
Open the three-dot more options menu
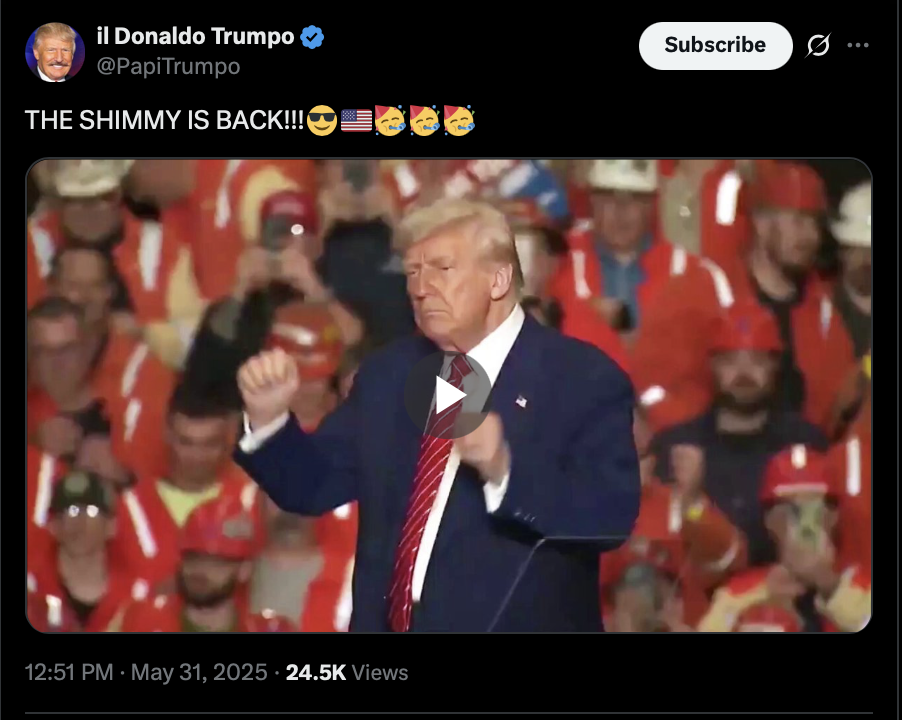[x=858, y=45]
